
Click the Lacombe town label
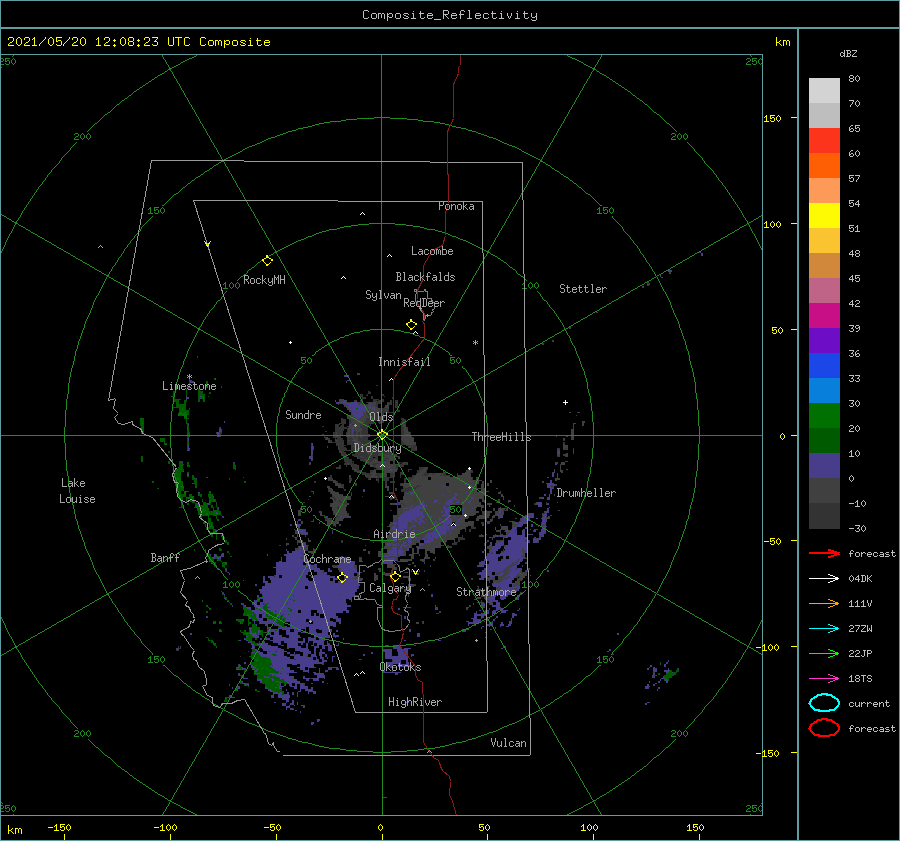432,251
